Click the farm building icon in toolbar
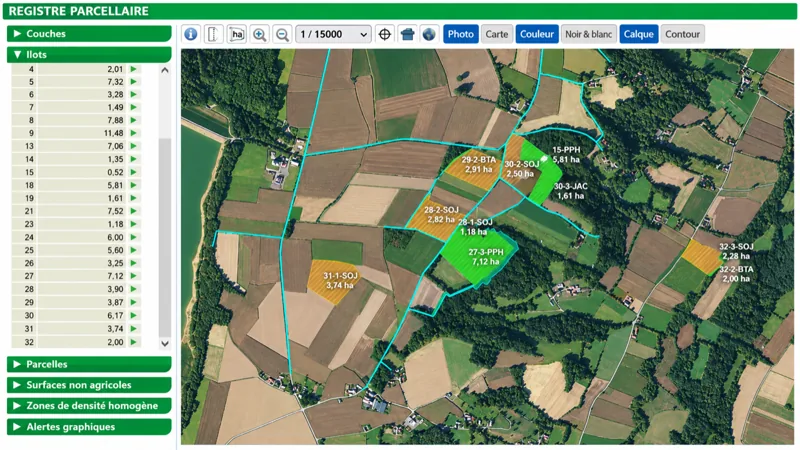Viewport: 800px width, 450px height. point(407,34)
